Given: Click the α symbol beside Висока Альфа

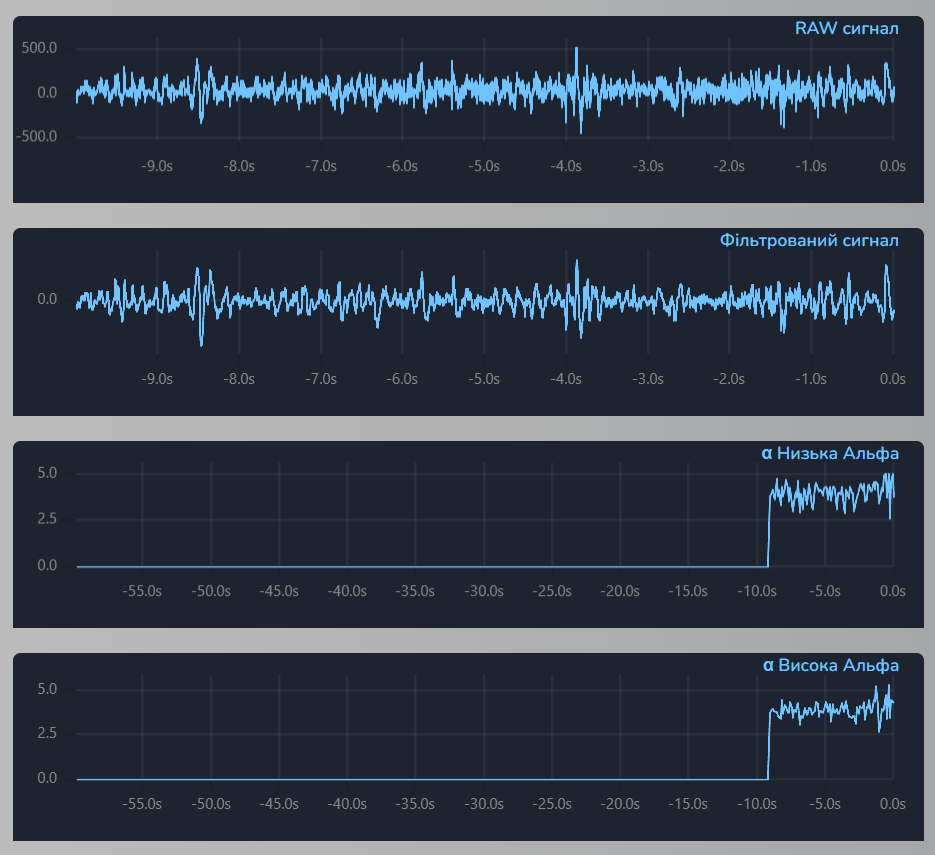Looking at the screenshot, I should pyautogui.click(x=768, y=666).
